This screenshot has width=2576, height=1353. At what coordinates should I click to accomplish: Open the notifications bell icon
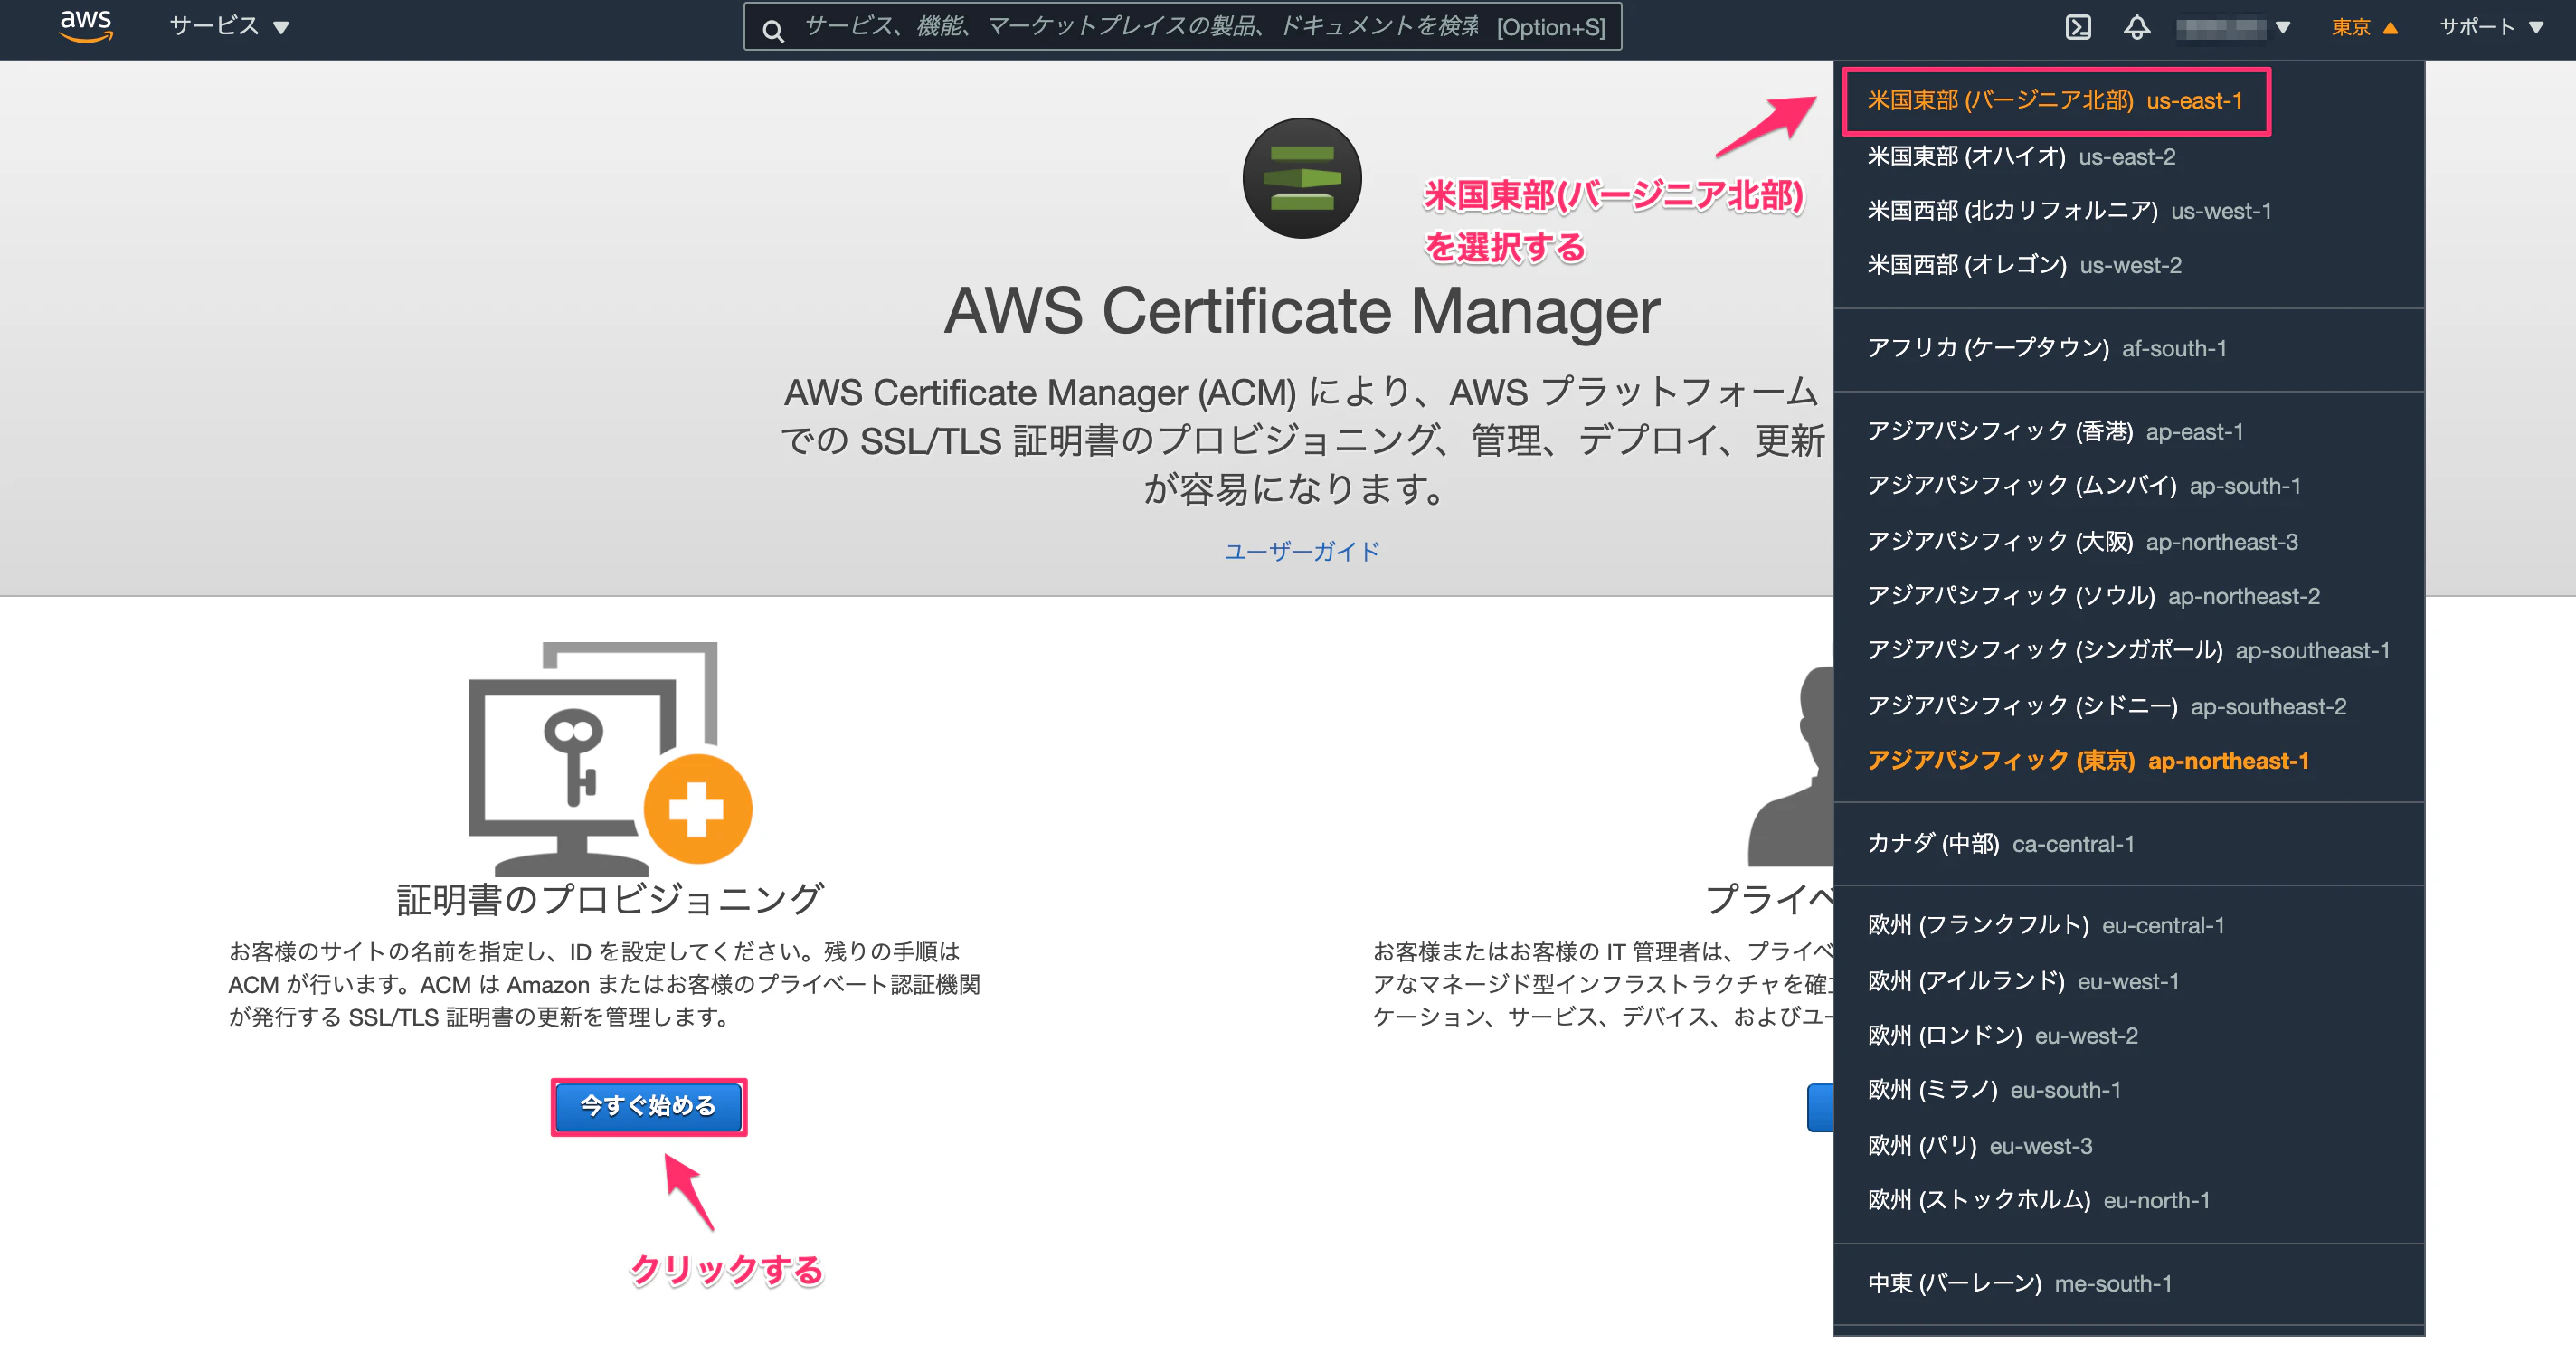point(2136,27)
